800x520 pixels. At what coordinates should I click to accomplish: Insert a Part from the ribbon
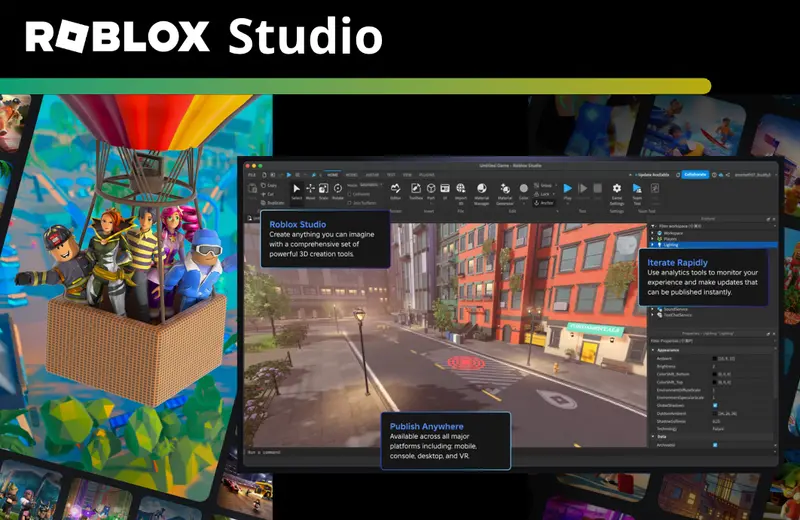pyautogui.click(x=431, y=189)
